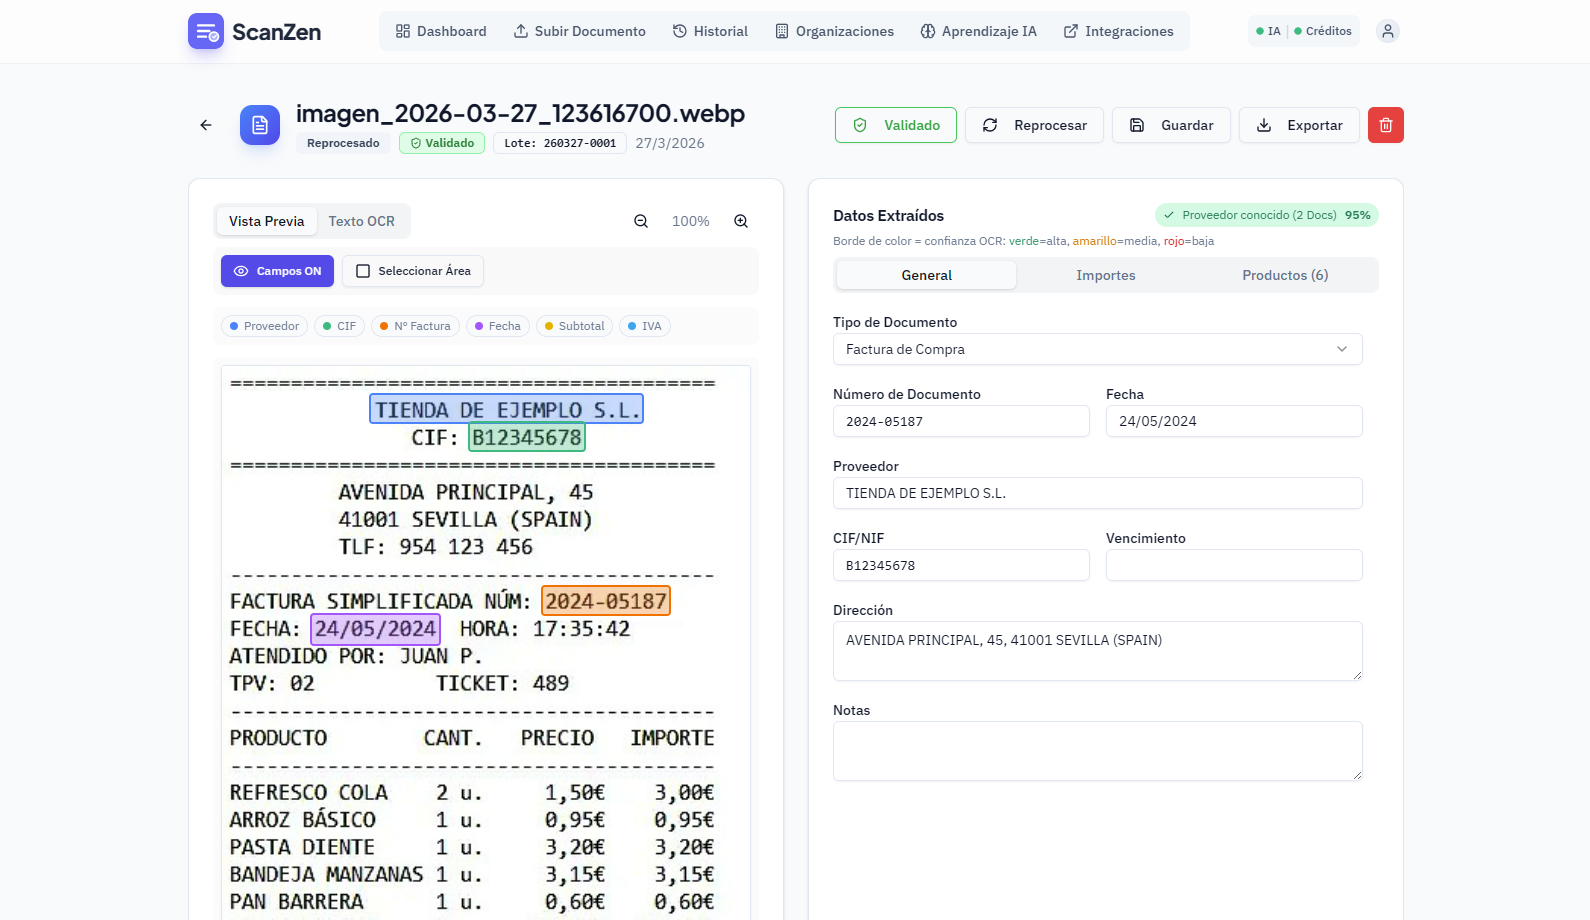1590x920 pixels.
Task: Open Organizaciones section
Action: point(834,31)
